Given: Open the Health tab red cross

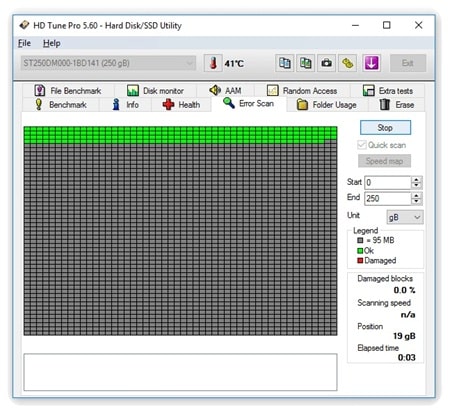Looking at the screenshot, I should coord(168,105).
